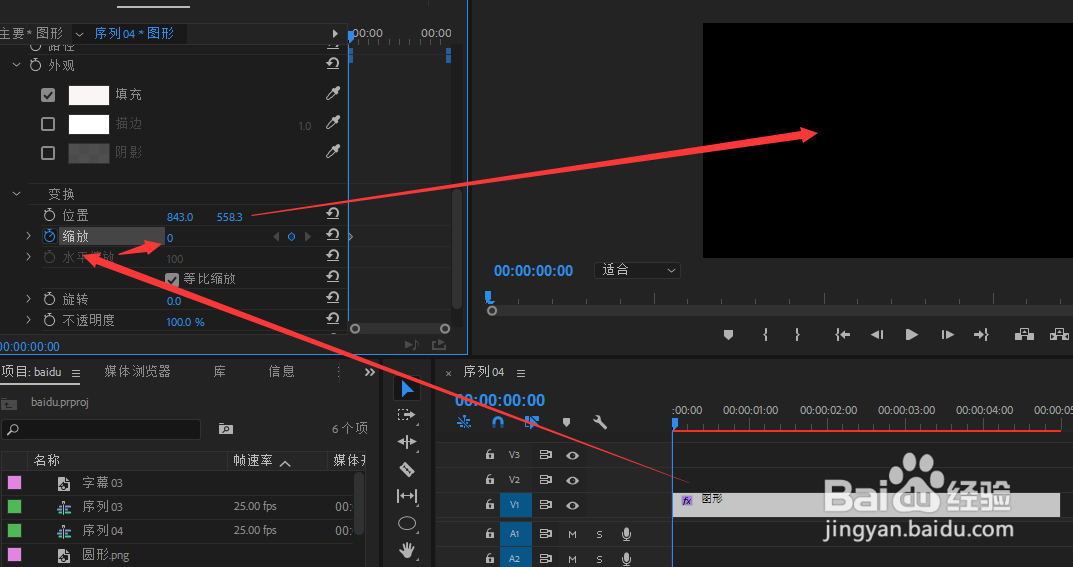
Task: Click the project search field
Action: 101,430
